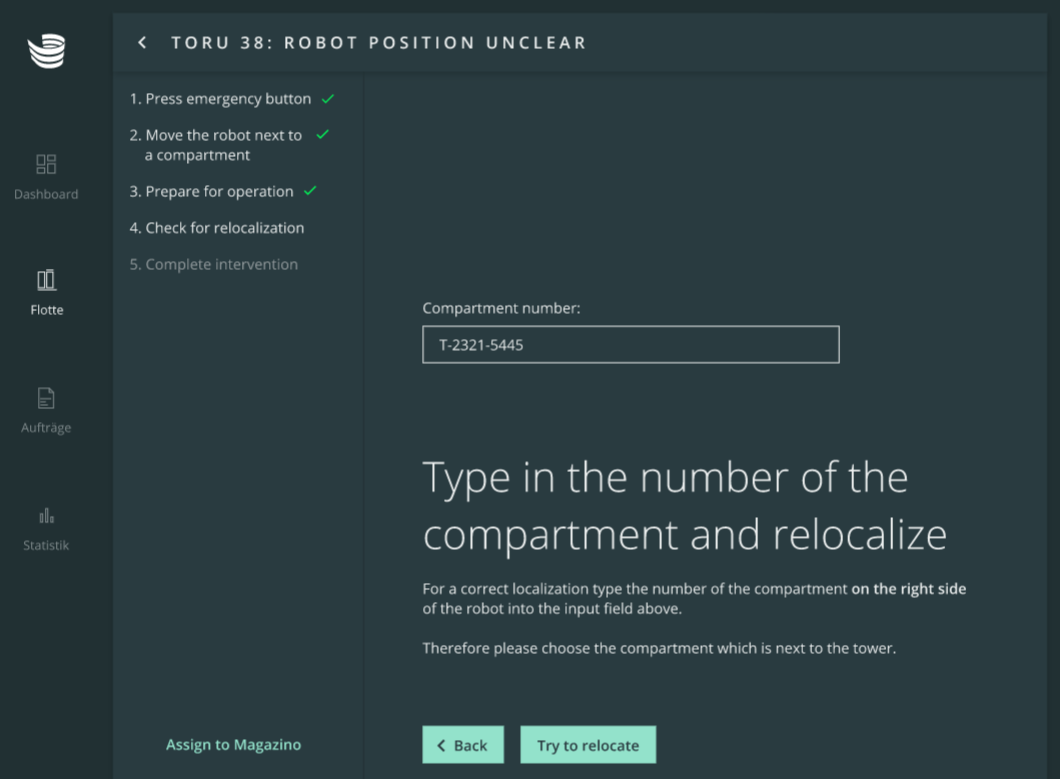The width and height of the screenshot is (1060, 779).
Task: Click the Compartment number input field
Action: tap(630, 345)
